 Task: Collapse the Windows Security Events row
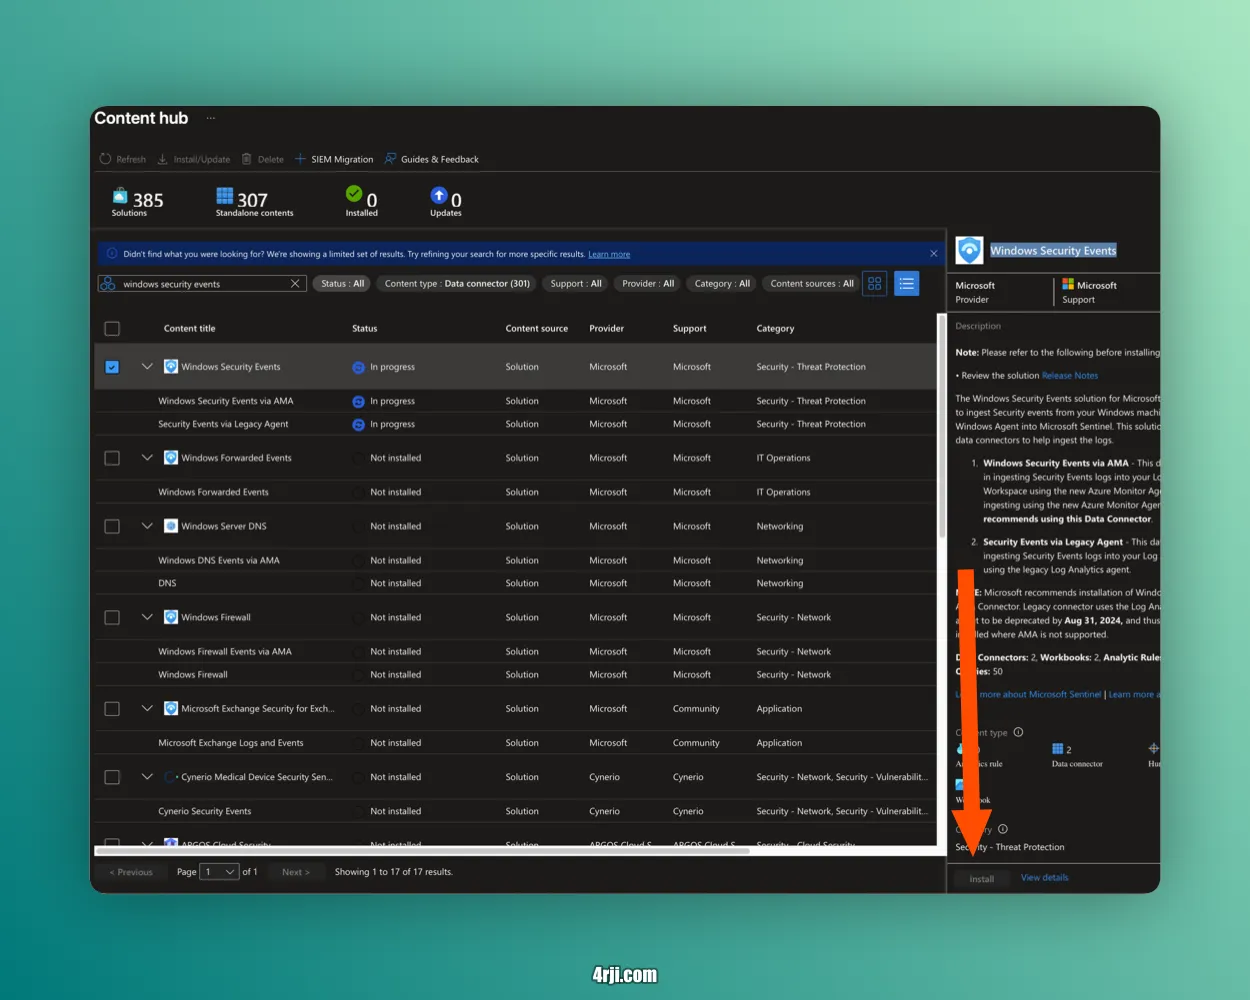(147, 367)
